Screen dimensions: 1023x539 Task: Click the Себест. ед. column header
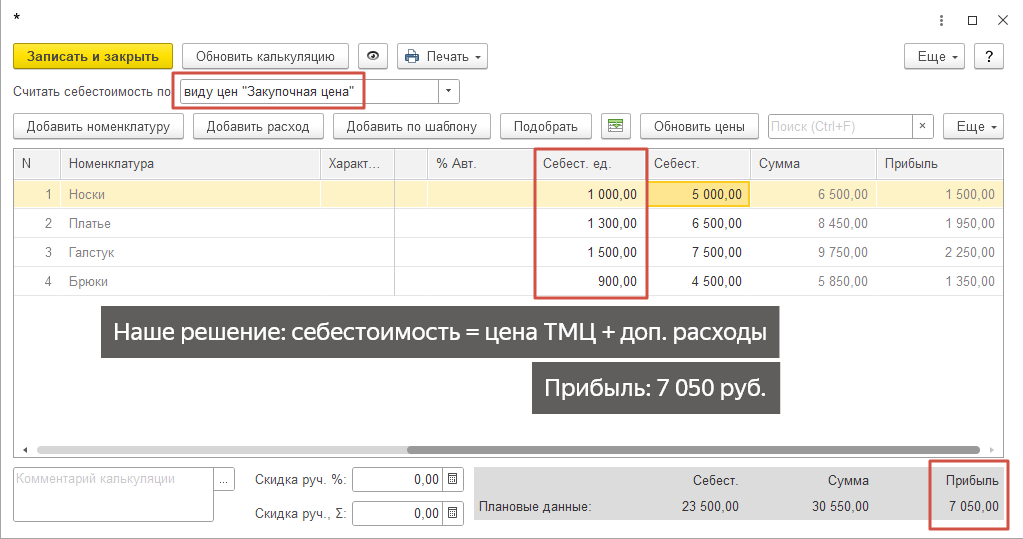pyautogui.click(x=590, y=164)
